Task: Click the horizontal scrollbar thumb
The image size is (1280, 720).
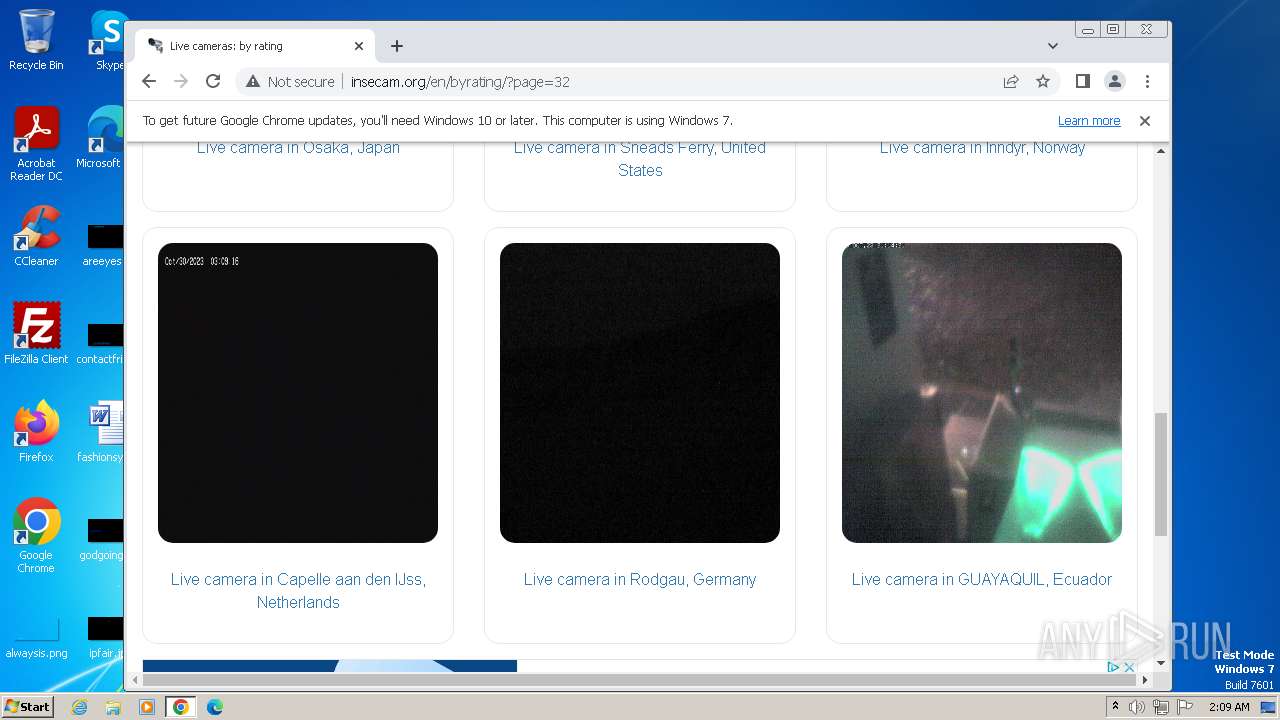Action: tap(640, 680)
